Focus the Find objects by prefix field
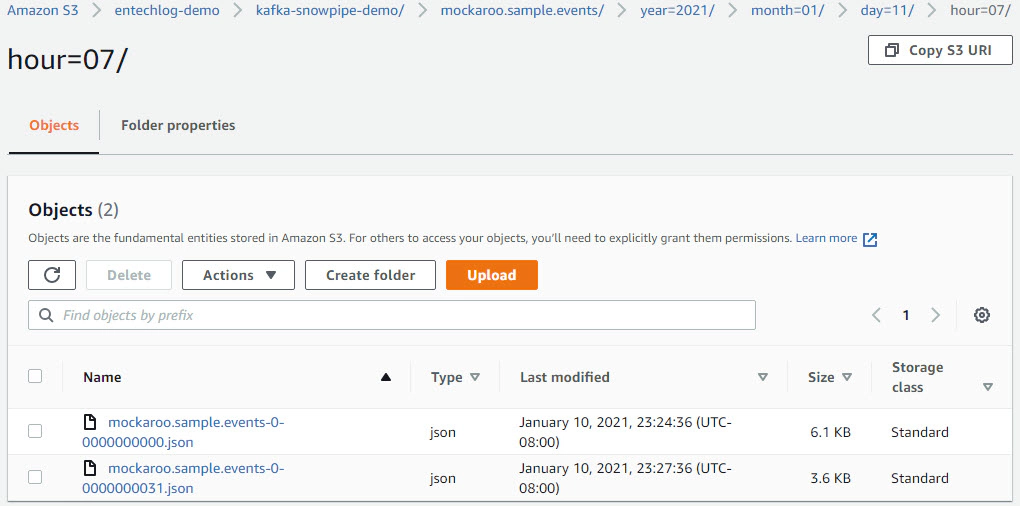 pyautogui.click(x=392, y=315)
